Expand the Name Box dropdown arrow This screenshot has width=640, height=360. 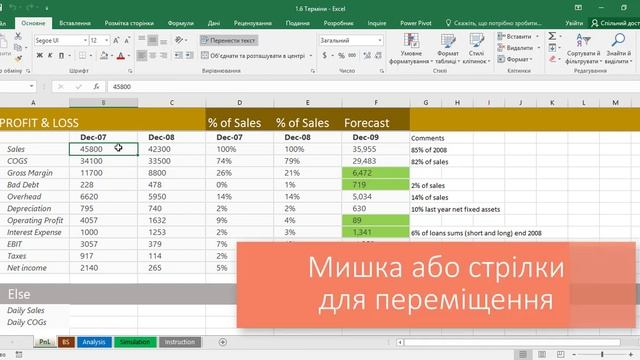31,87
